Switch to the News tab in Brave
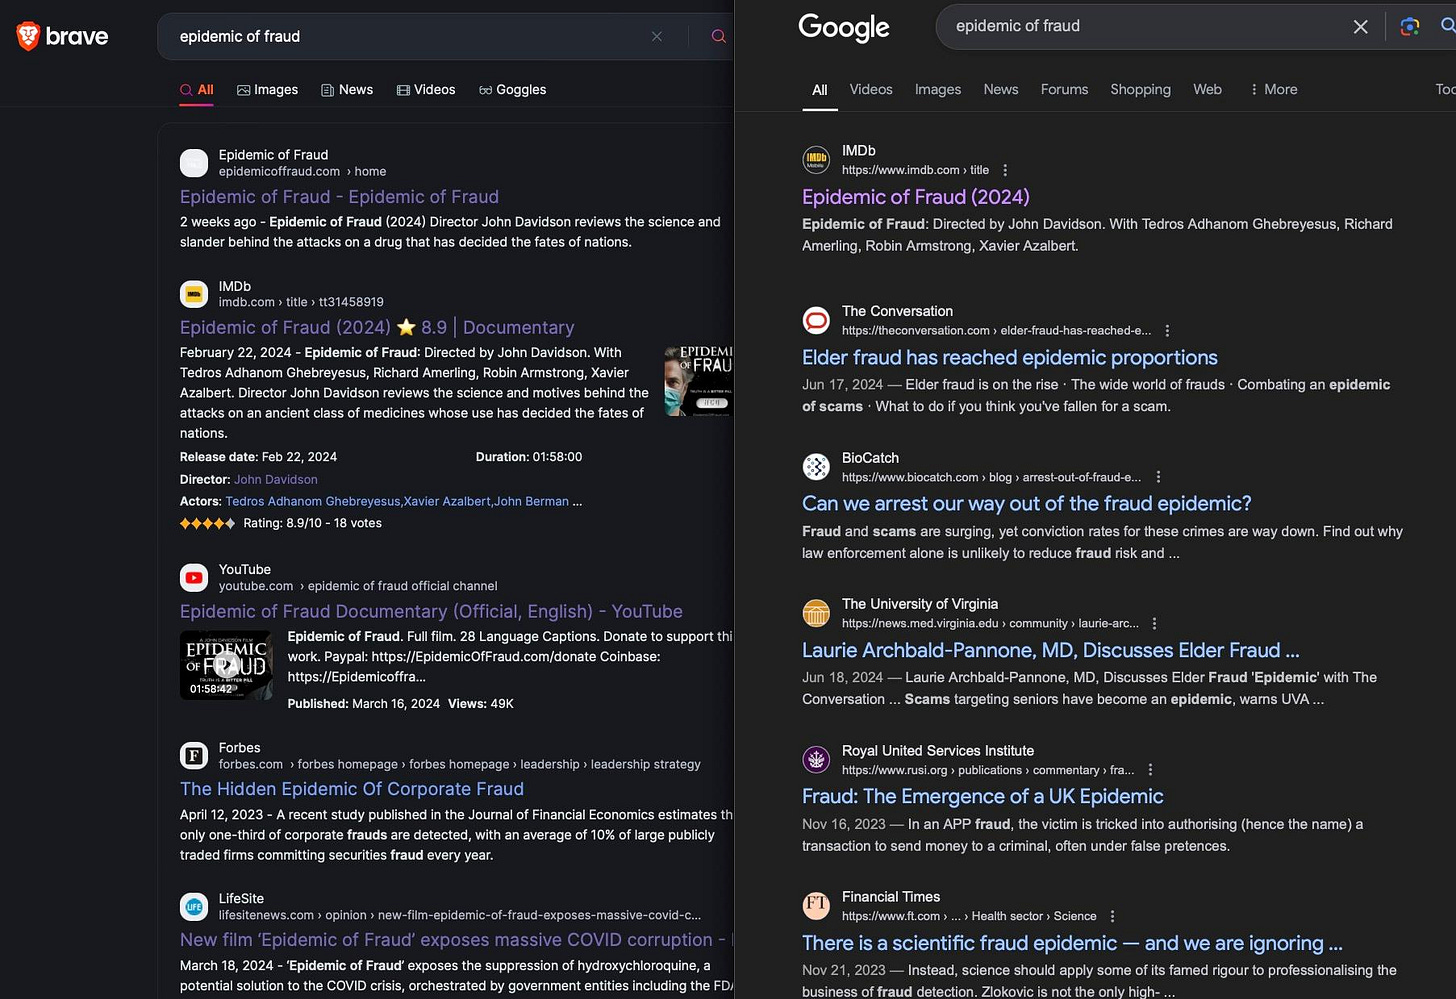Image resolution: width=1456 pixels, height=999 pixels. pyautogui.click(x=347, y=90)
